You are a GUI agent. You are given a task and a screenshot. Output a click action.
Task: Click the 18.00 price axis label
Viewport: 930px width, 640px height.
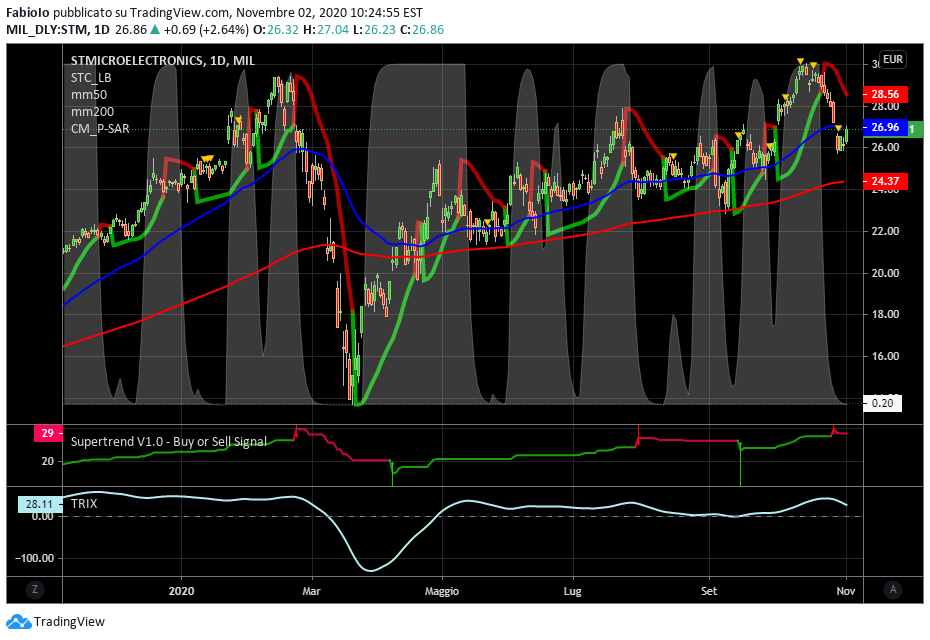885,314
